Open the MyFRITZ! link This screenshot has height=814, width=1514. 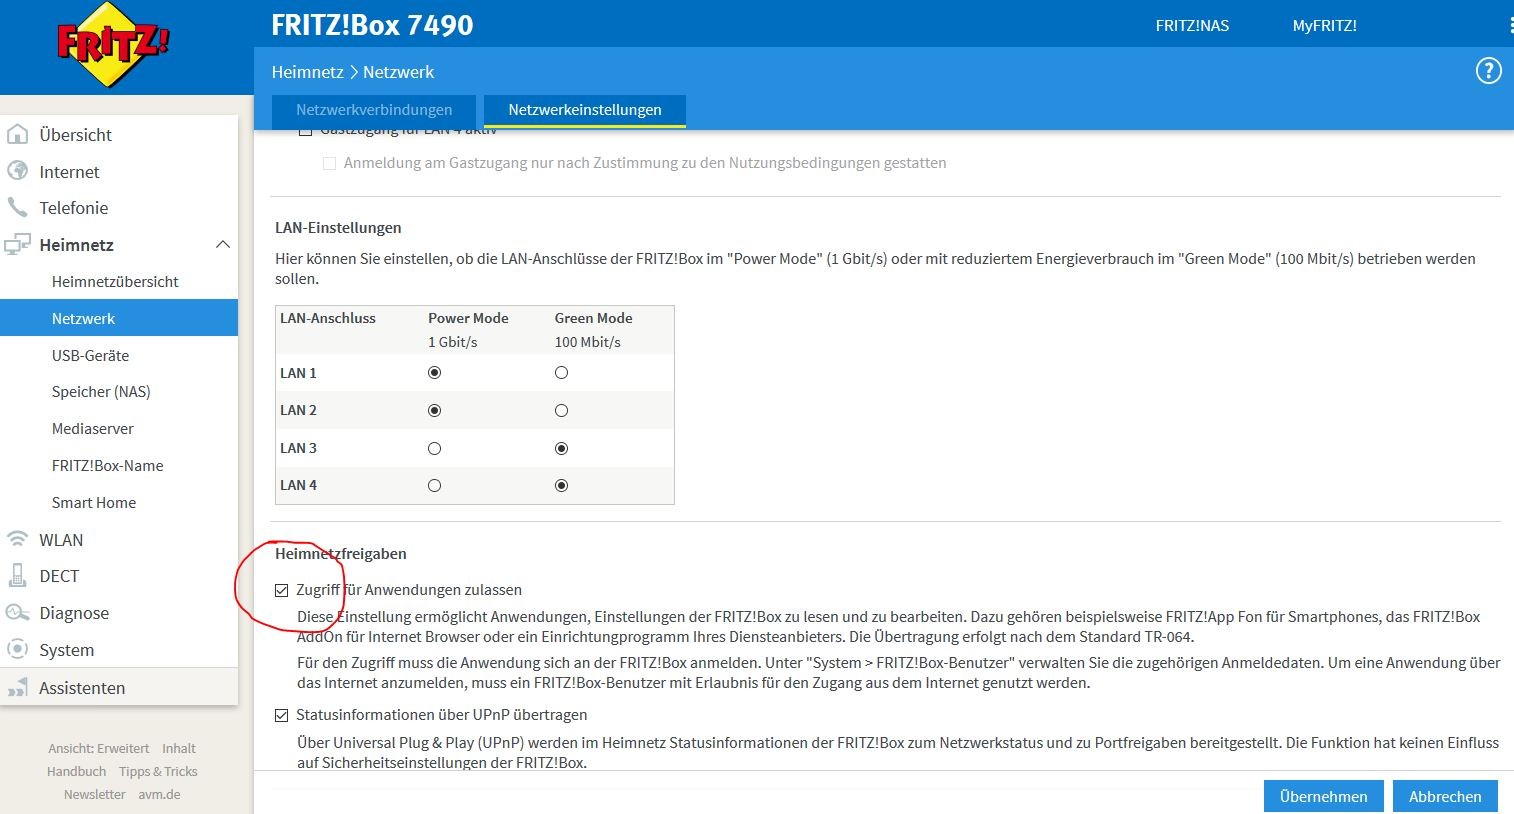1324,25
